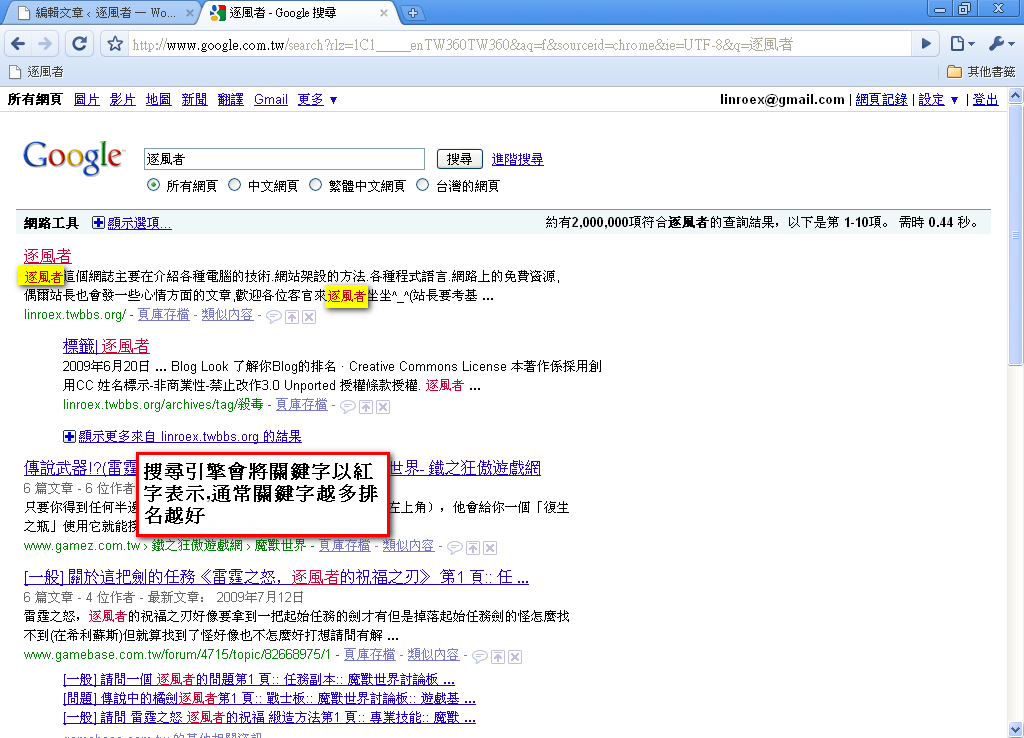The height and width of the screenshot is (738, 1024).
Task: Click the vertical scrollbar thumb
Action: tap(1016, 234)
